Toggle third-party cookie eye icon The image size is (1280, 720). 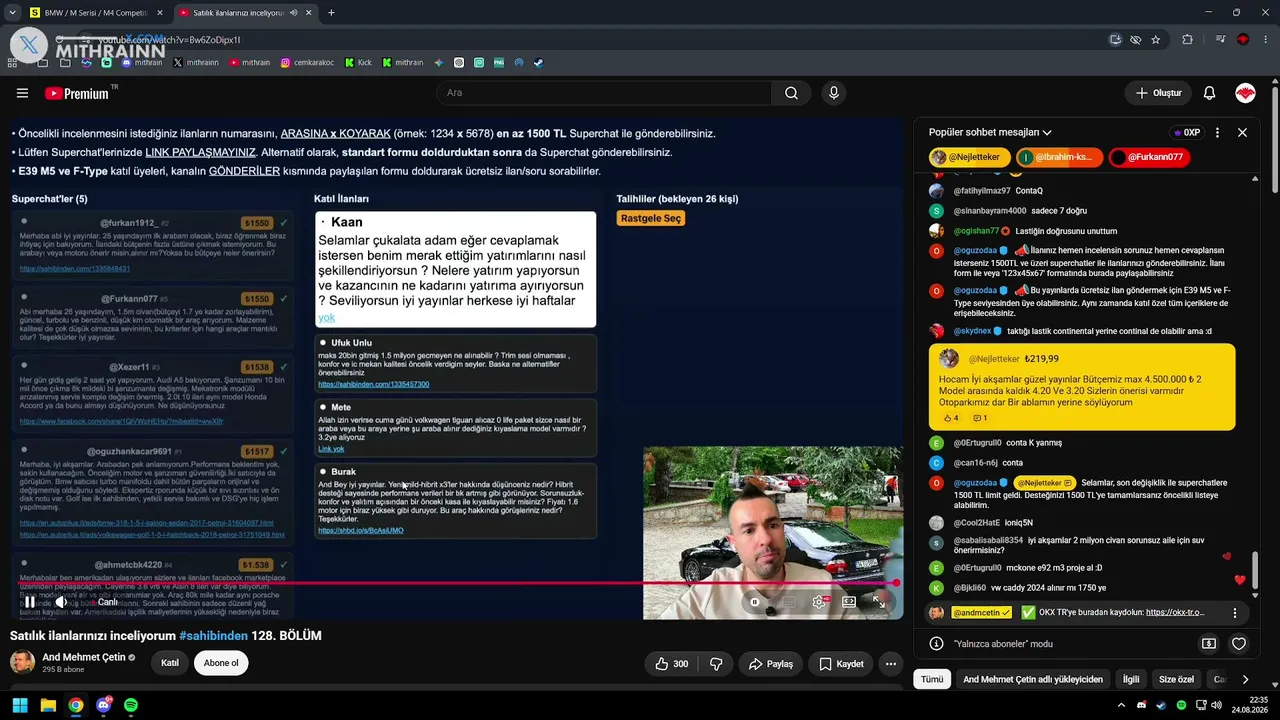(1136, 40)
